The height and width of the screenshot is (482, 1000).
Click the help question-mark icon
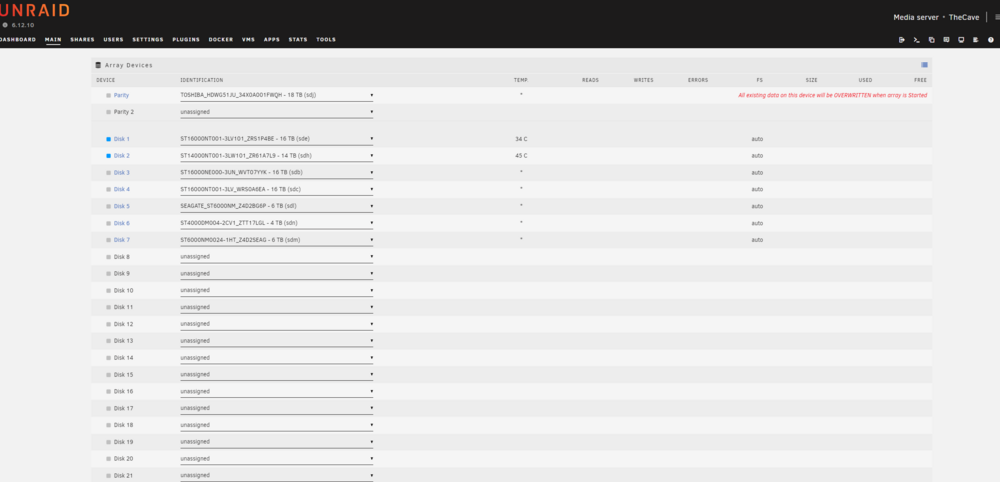click(991, 40)
